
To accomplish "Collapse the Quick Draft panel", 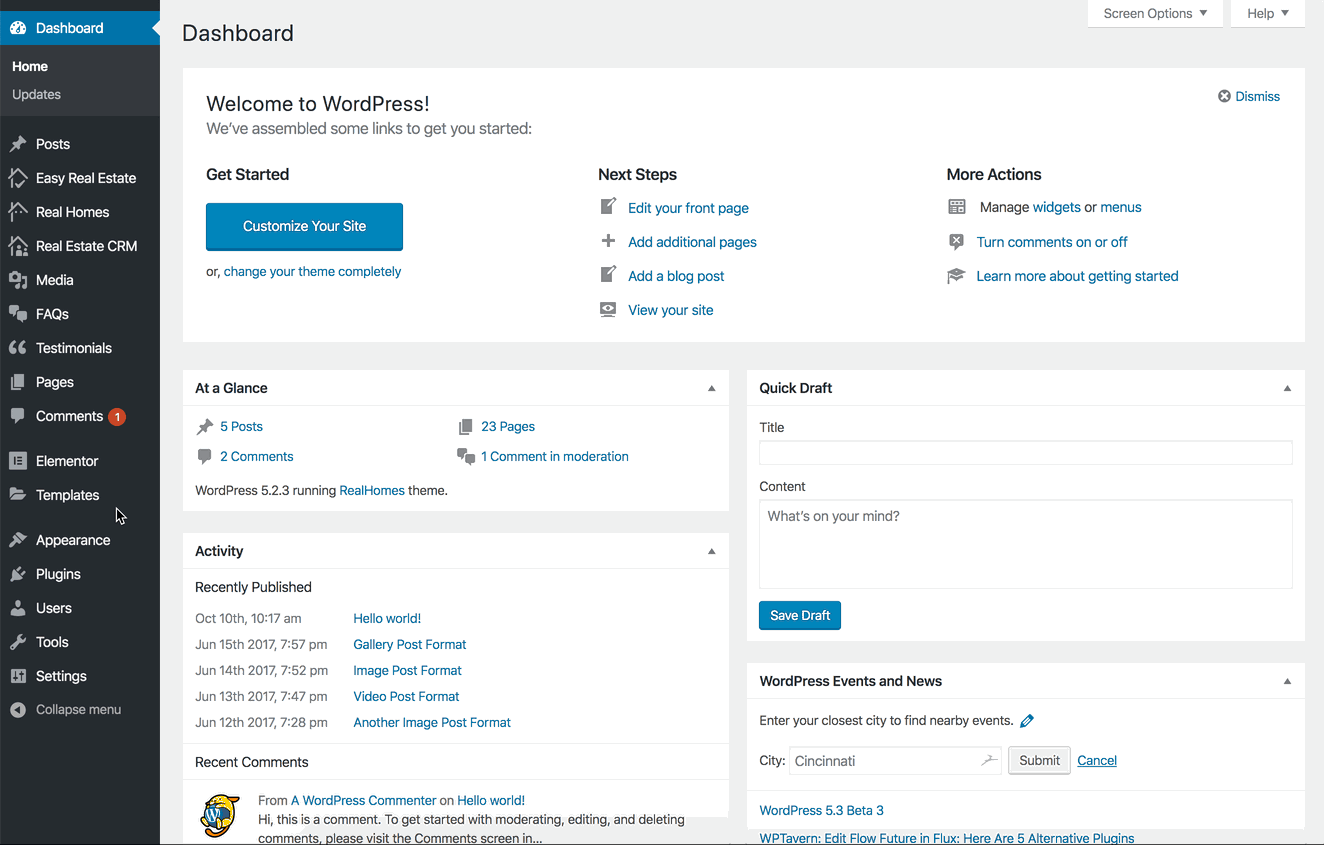I will (1287, 388).
